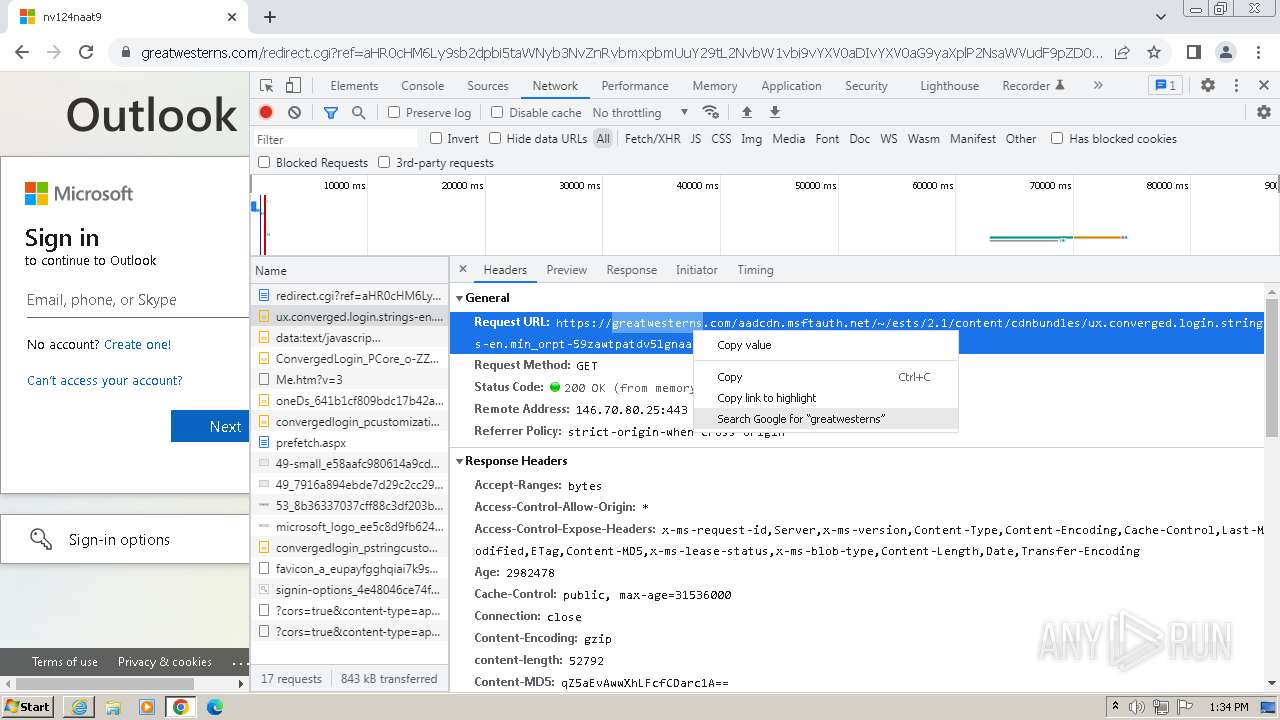
Task: Filter requests by JS type
Action: coord(695,139)
